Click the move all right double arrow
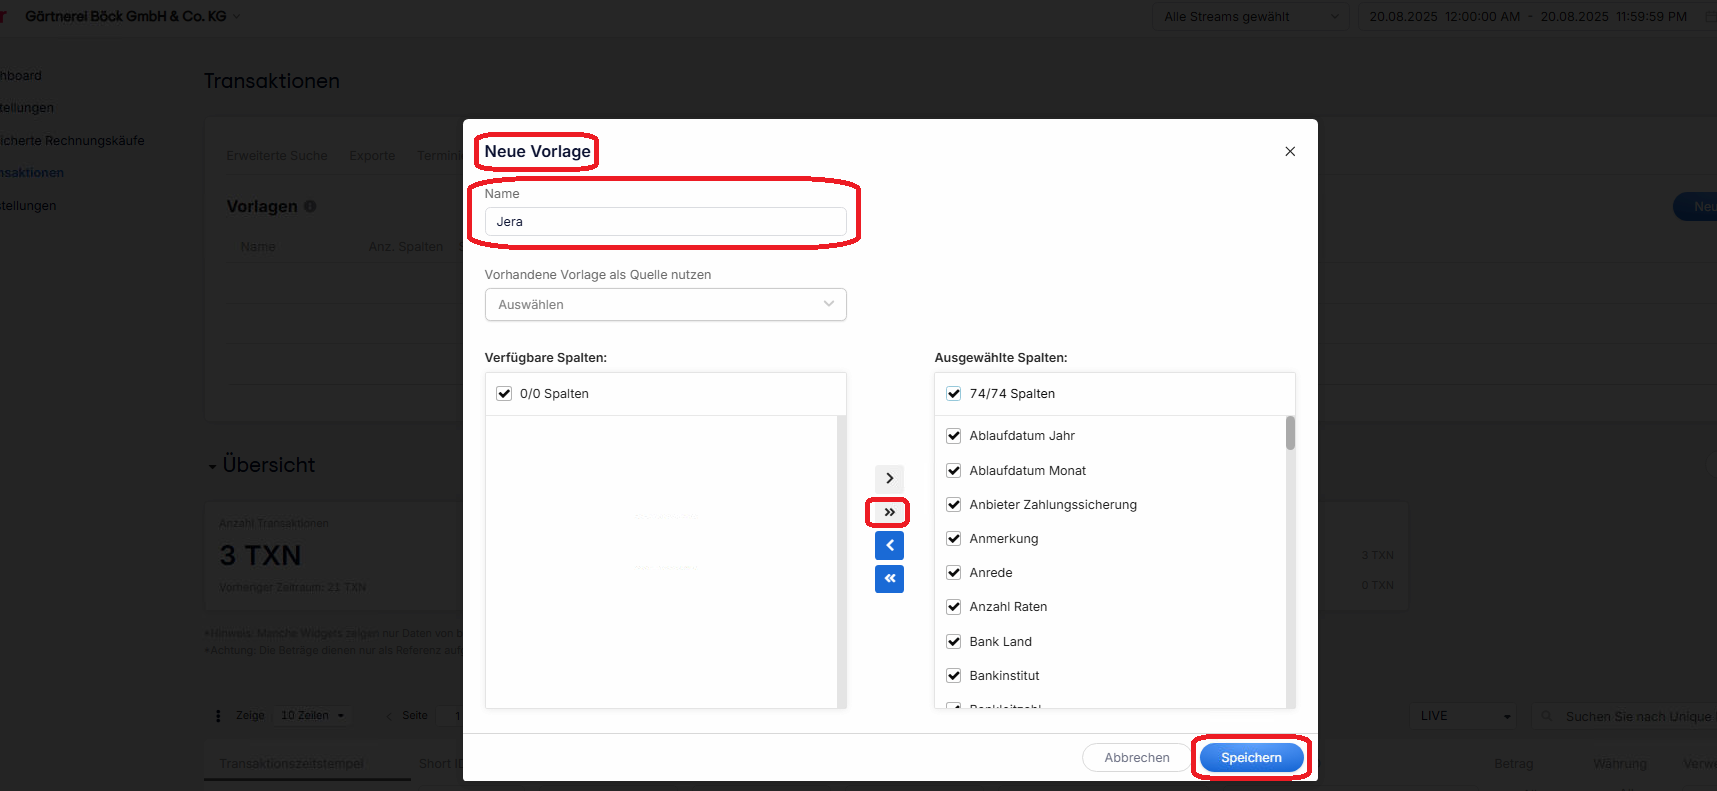 (889, 512)
